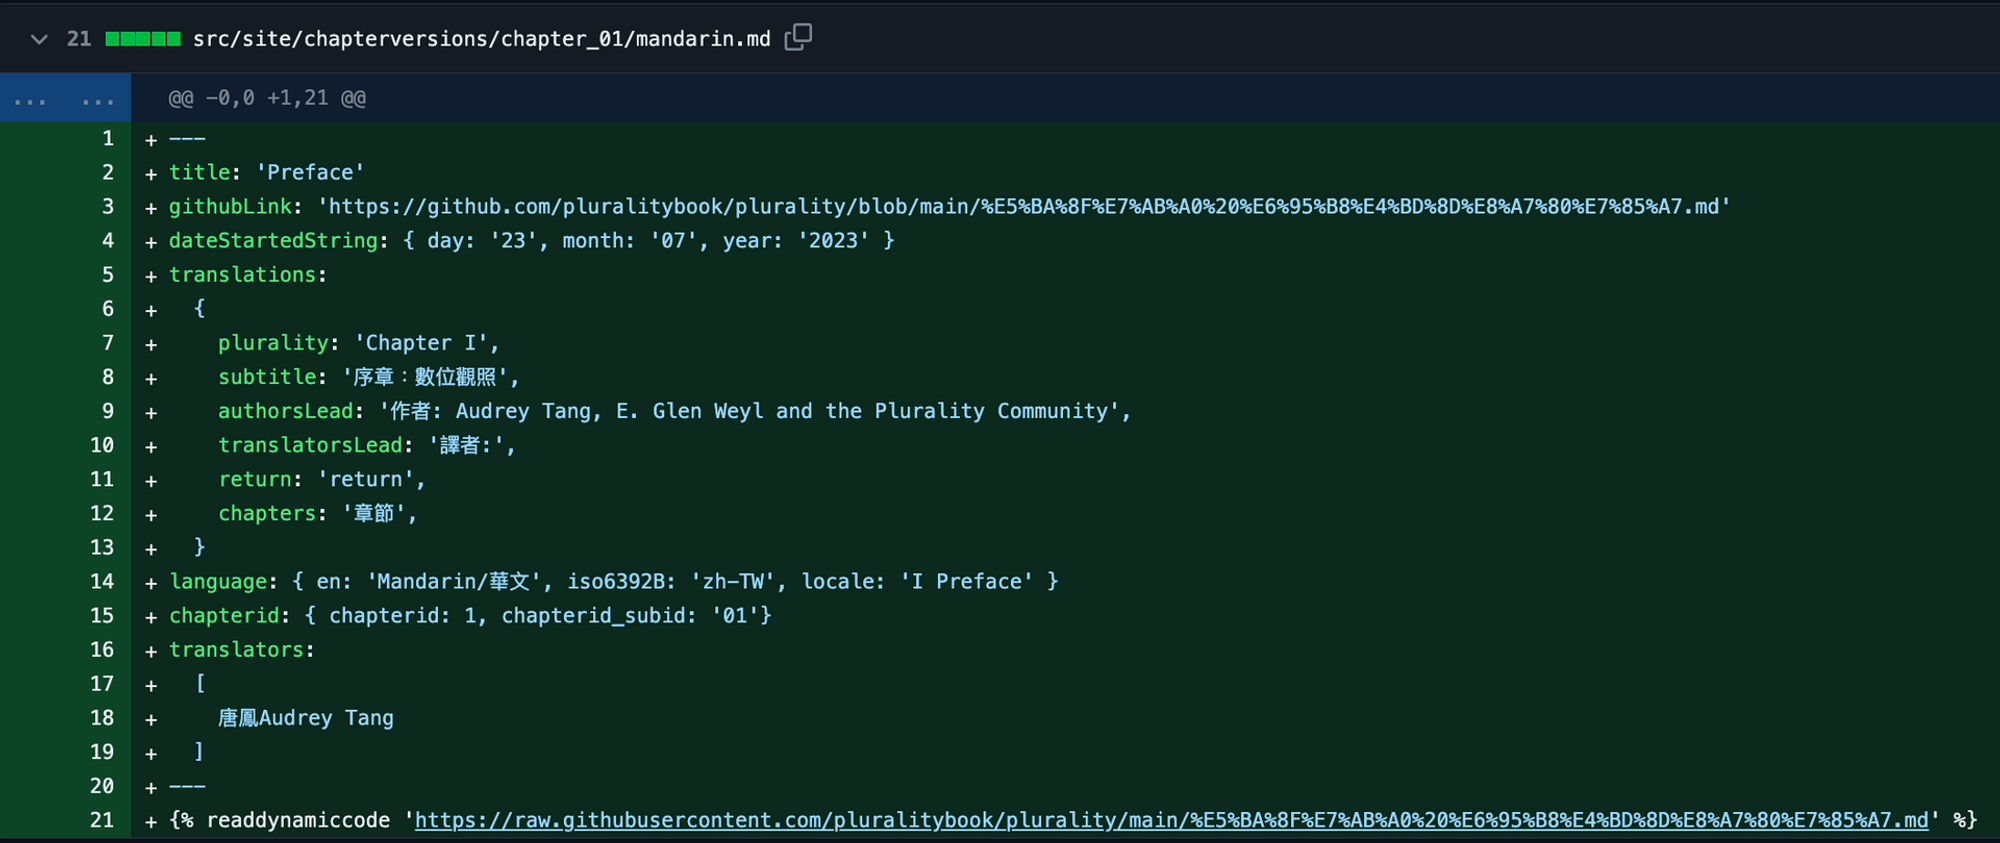Click the text year: '2023'
This screenshot has height=843, width=2000.
point(796,241)
